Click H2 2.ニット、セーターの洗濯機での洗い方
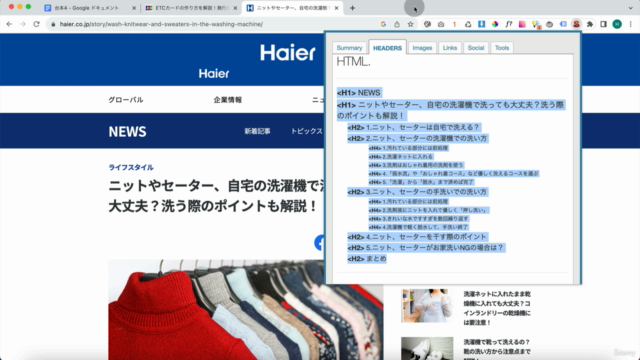Viewport: 640px width, 360px height. coord(417,138)
